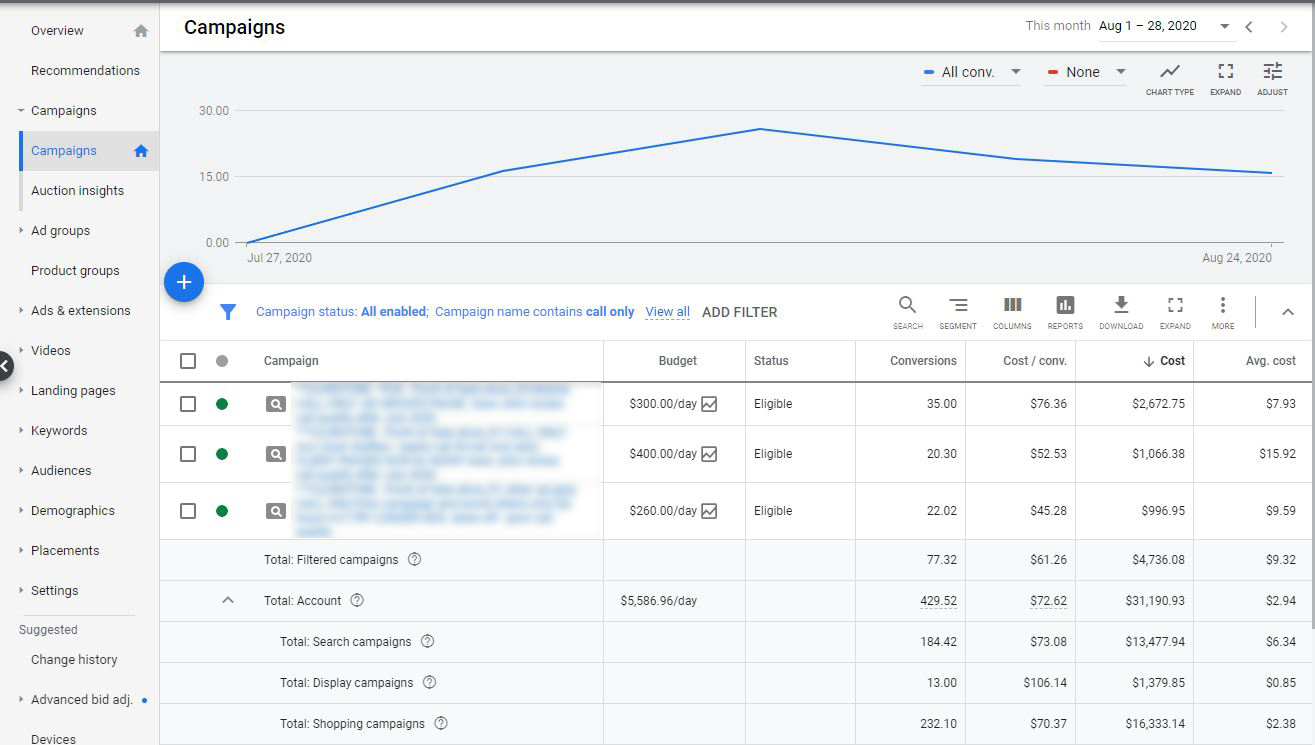
Task: Click the blue plus create campaign button
Action: (184, 283)
